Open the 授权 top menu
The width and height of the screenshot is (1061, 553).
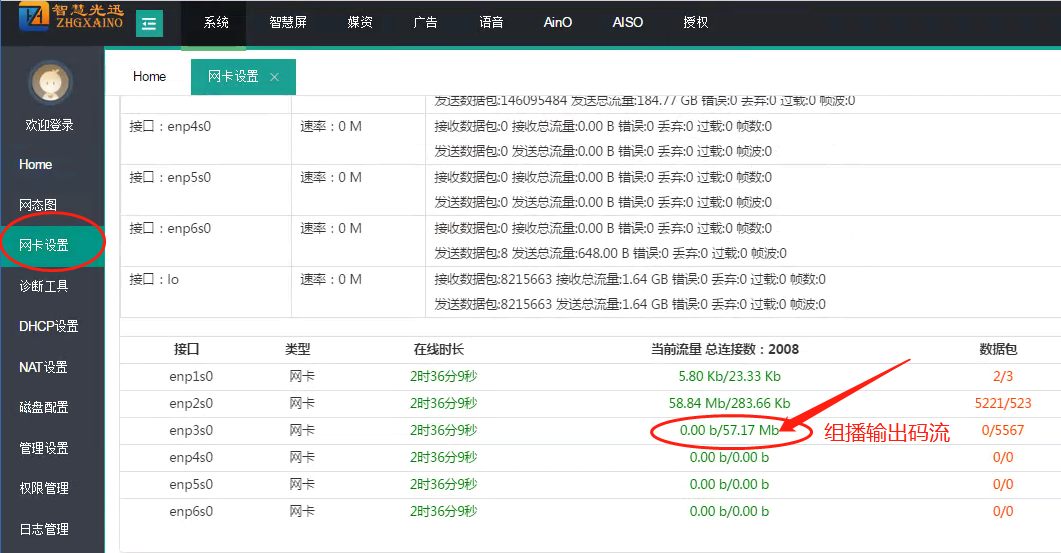(x=695, y=23)
